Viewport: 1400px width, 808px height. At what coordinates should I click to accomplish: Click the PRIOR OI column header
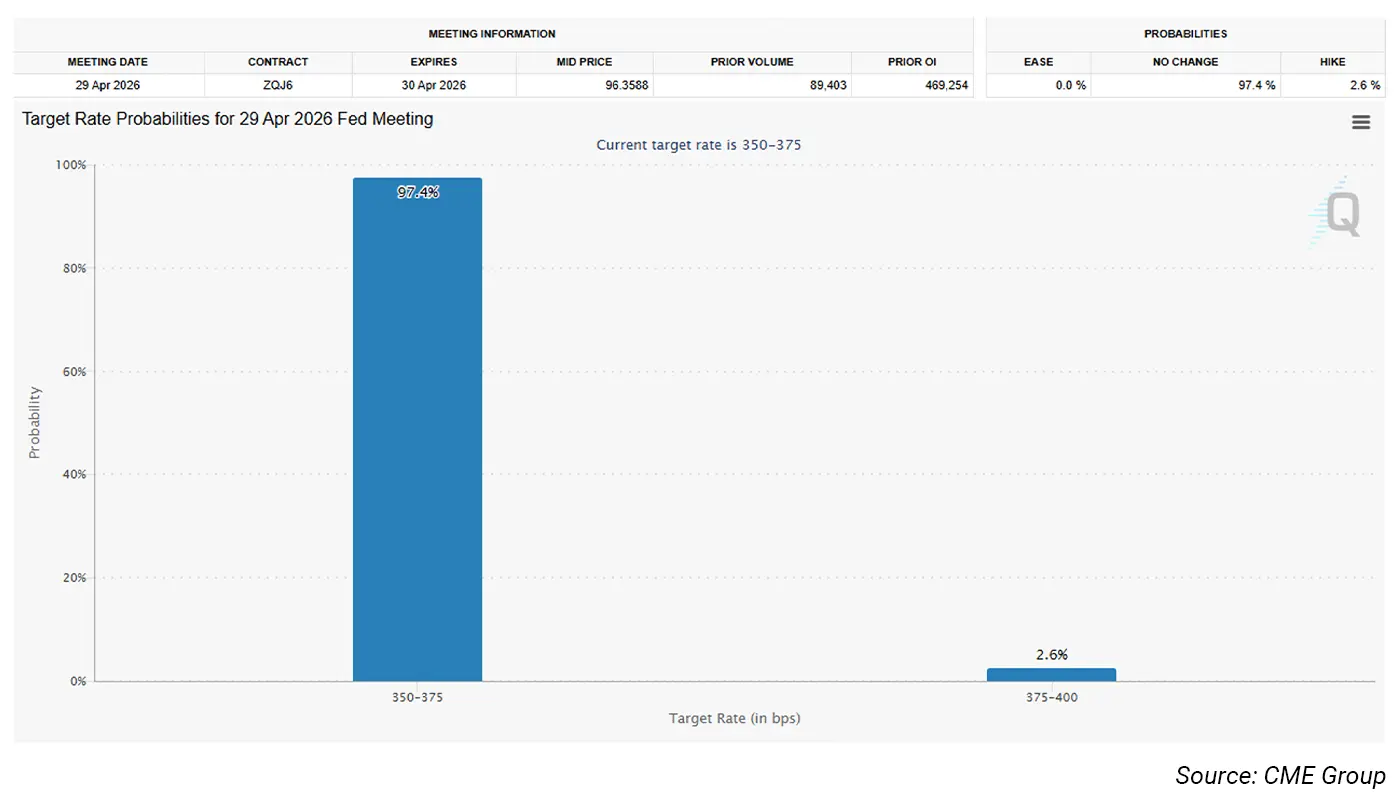point(912,62)
